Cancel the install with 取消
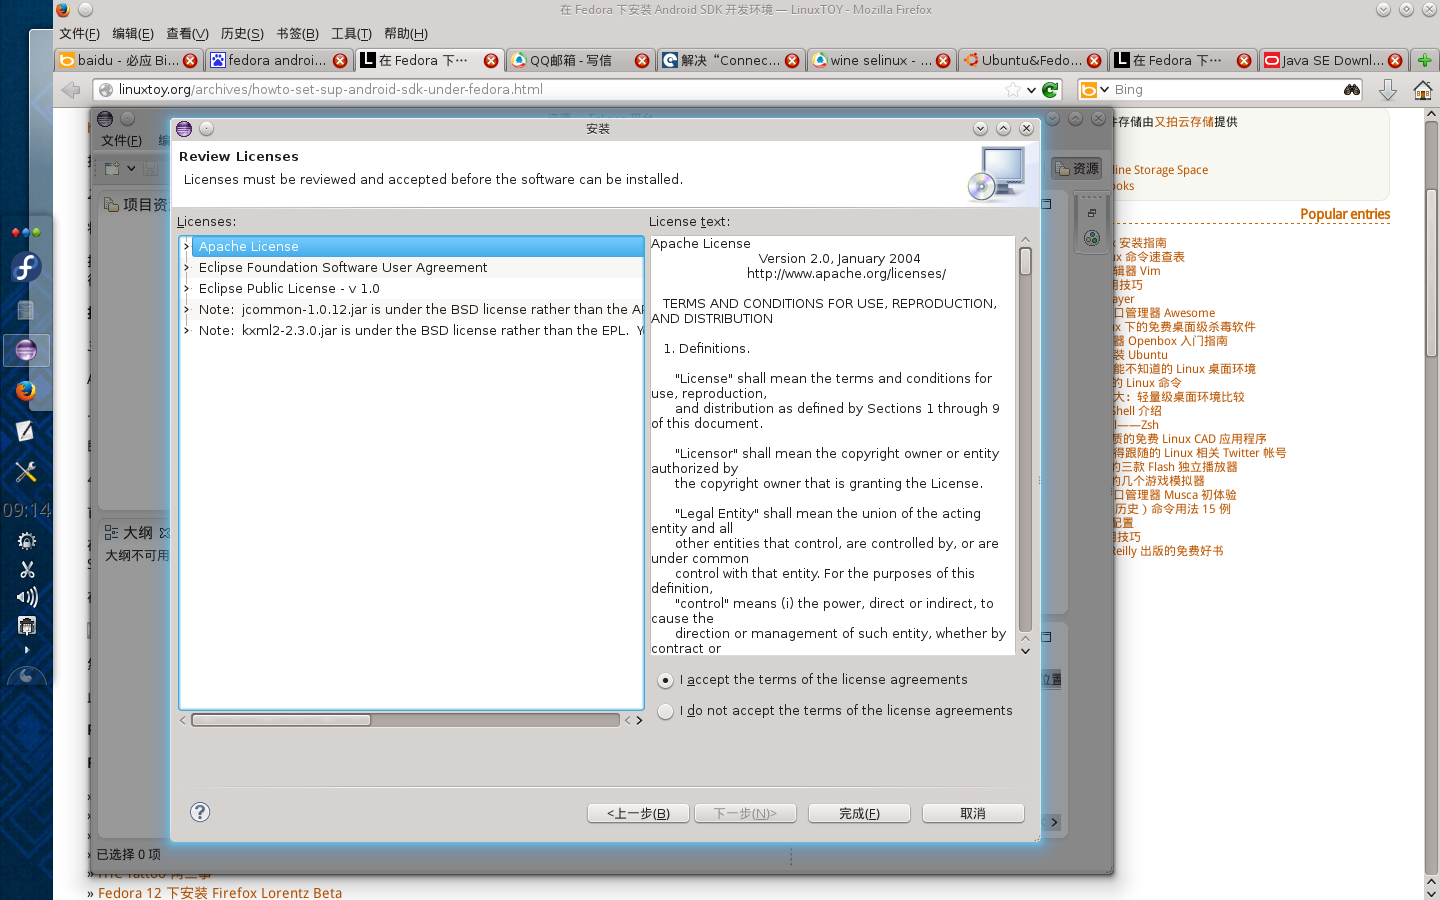The height and width of the screenshot is (900, 1440). [973, 813]
